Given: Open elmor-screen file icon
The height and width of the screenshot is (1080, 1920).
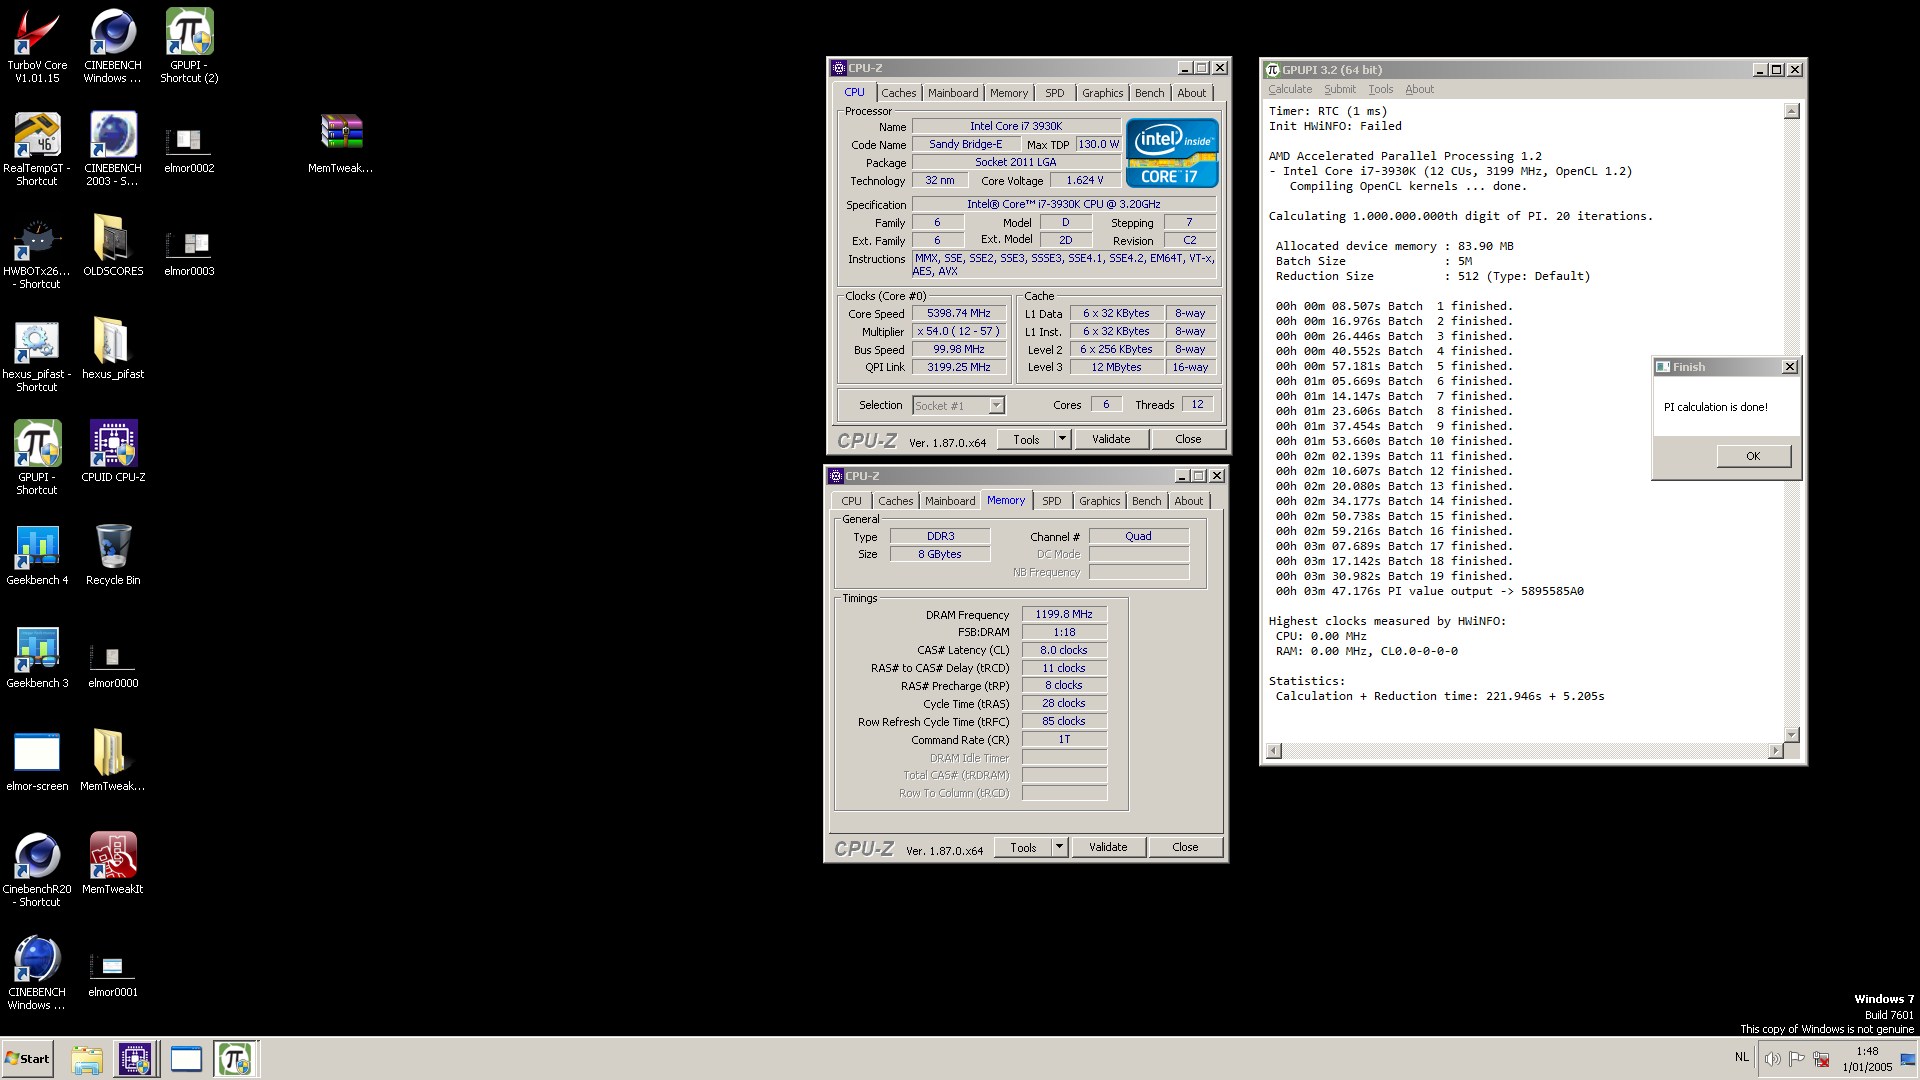Looking at the screenshot, I should (x=37, y=760).
